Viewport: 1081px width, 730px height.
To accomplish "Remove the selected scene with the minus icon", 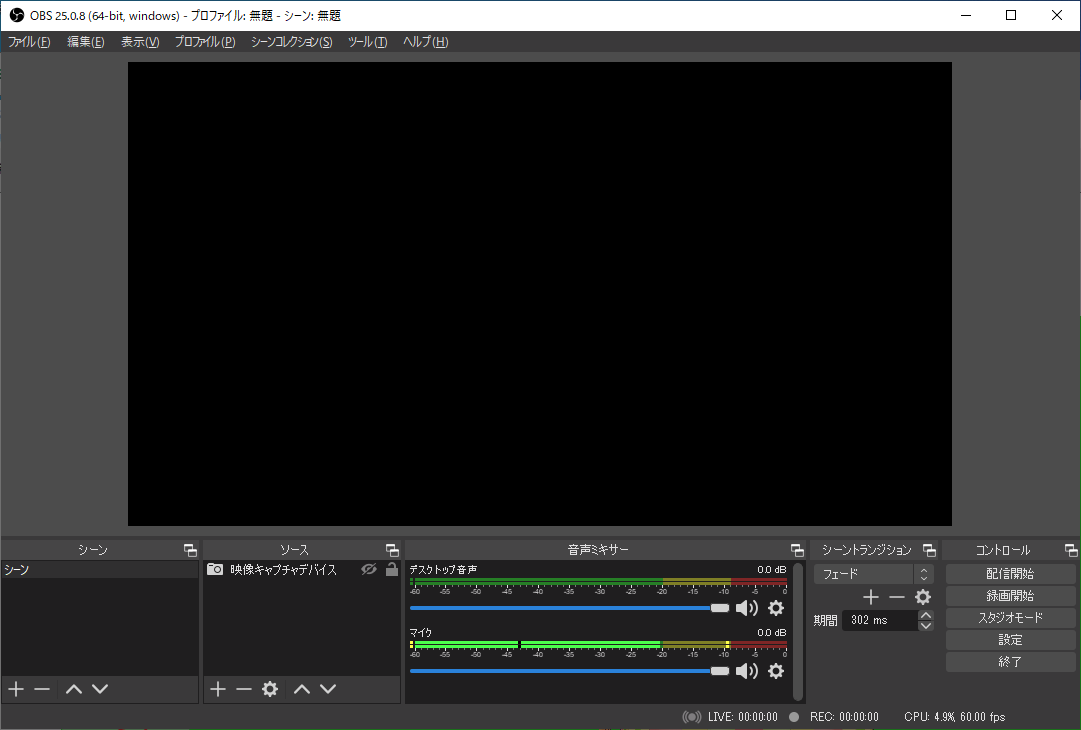I will coord(42,689).
